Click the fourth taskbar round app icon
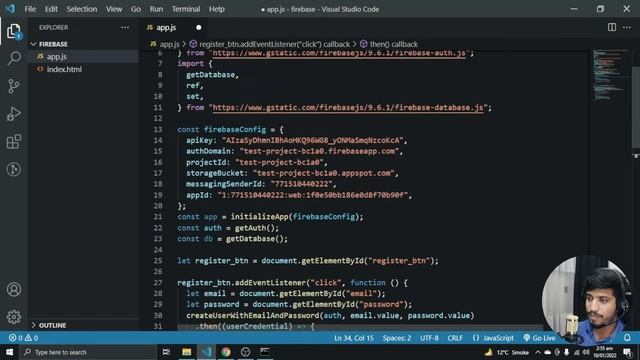 [245, 352]
